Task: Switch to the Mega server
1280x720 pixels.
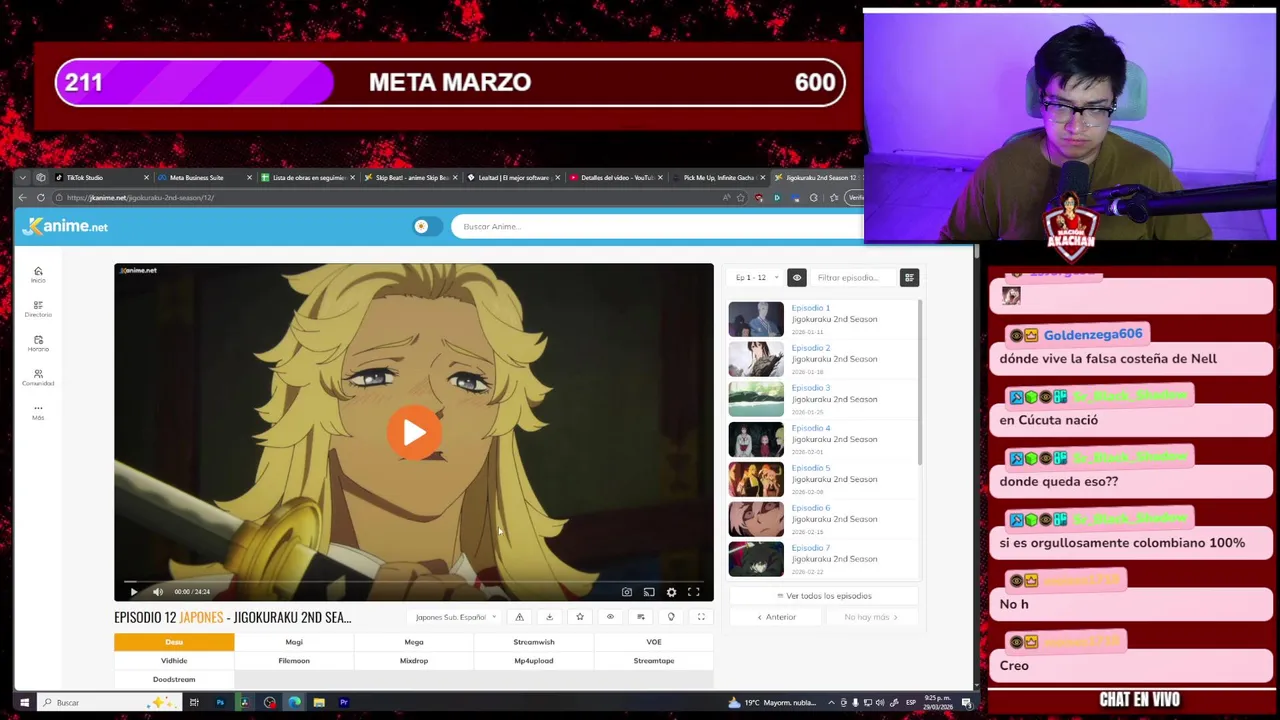Action: coord(414,642)
